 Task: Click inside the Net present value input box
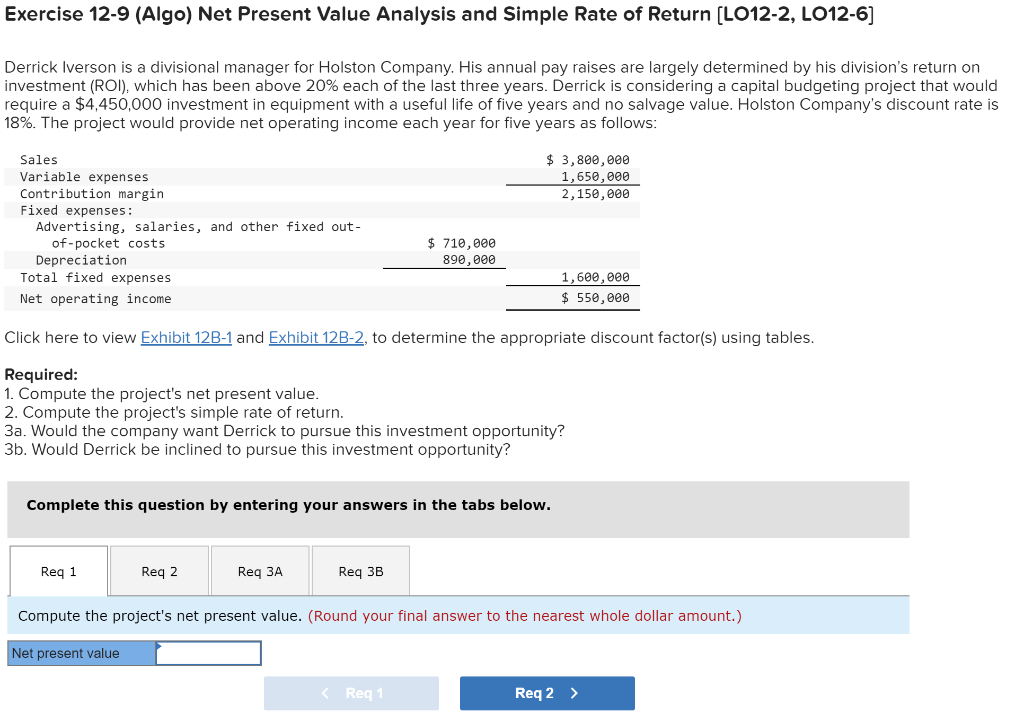208,652
